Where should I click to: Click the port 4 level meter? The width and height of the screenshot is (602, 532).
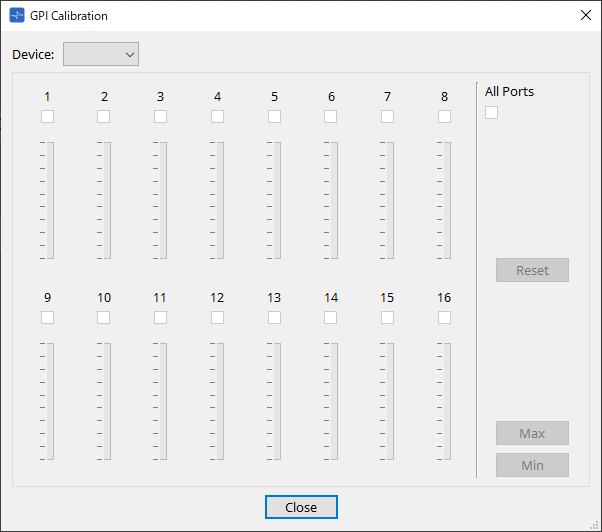tap(217, 200)
